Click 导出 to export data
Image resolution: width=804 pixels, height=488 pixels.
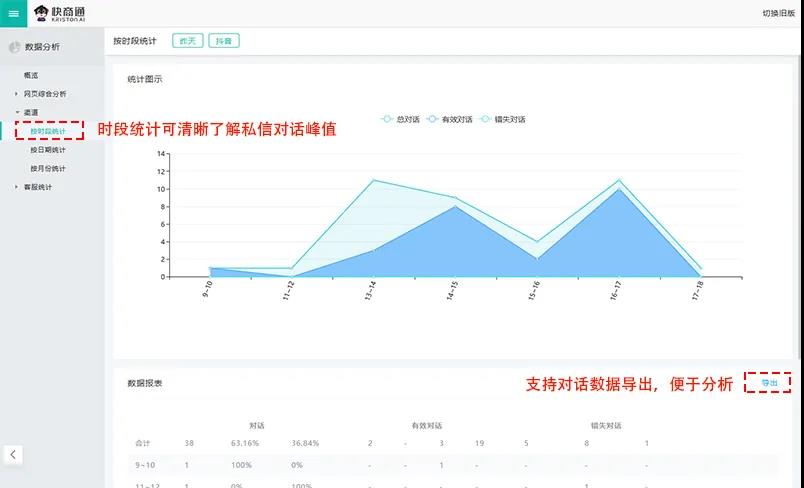pyautogui.click(x=769, y=383)
